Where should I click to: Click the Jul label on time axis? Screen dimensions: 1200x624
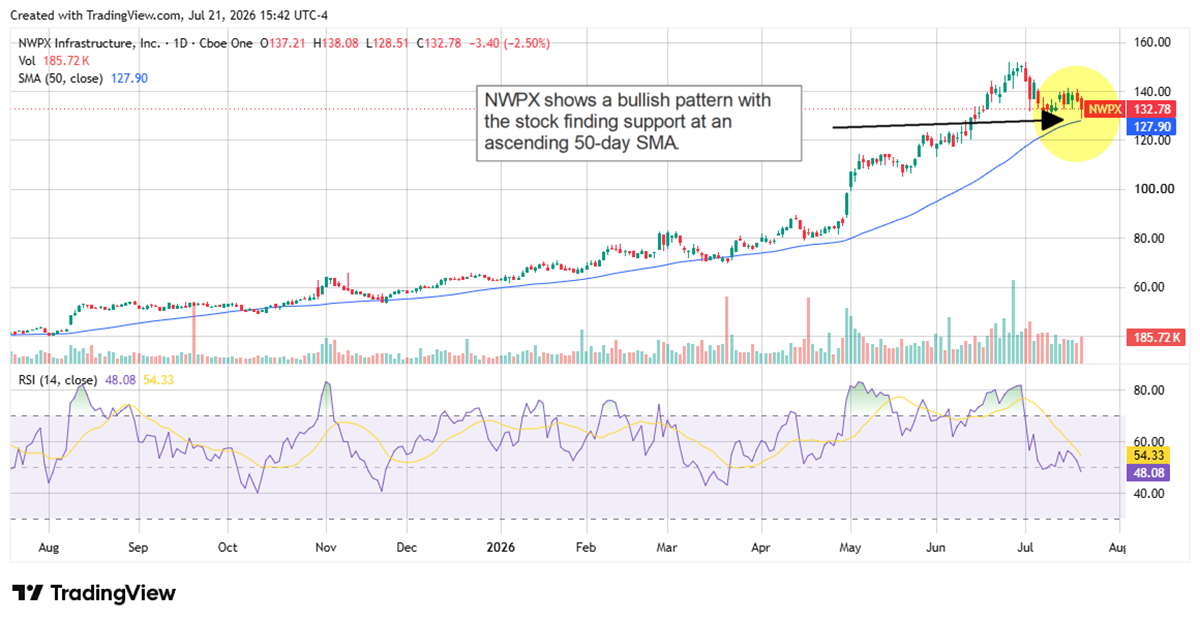point(1026,548)
